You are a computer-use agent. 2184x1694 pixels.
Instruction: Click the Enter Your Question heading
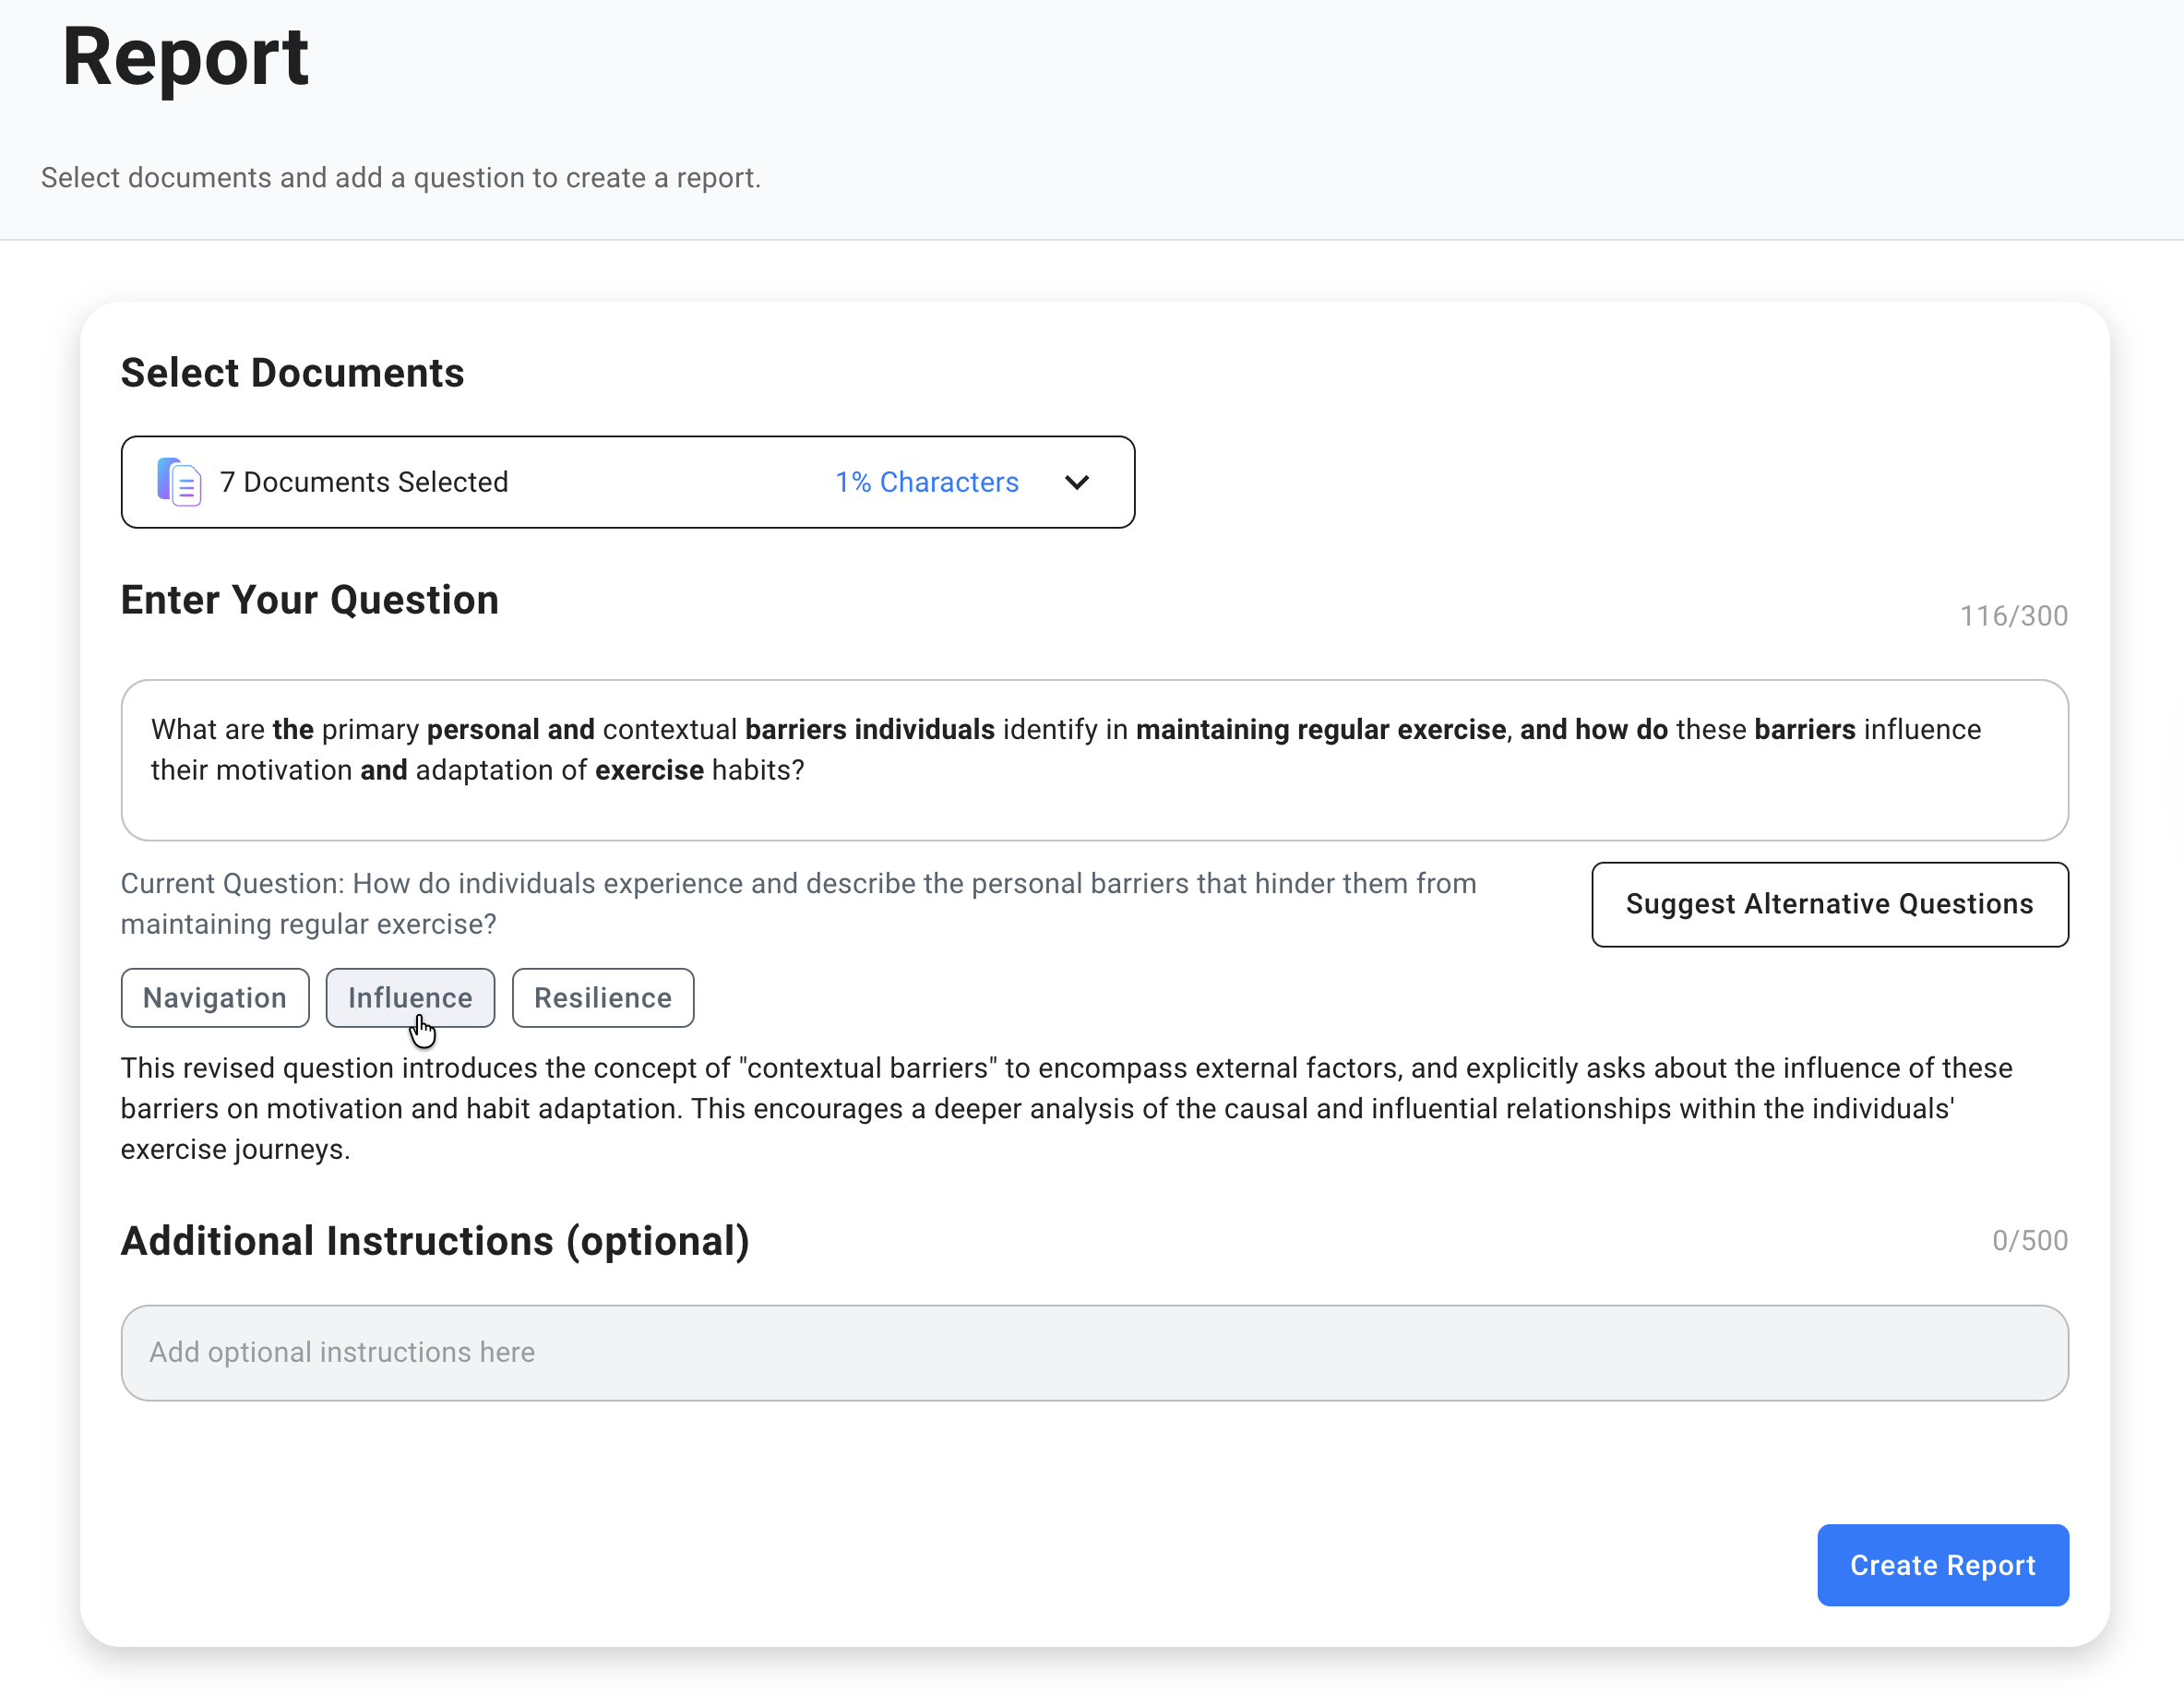pos(310,600)
